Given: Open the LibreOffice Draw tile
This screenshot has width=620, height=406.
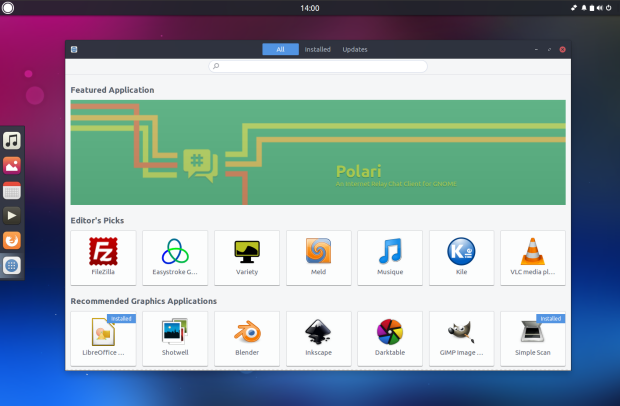Looking at the screenshot, I should (103, 338).
